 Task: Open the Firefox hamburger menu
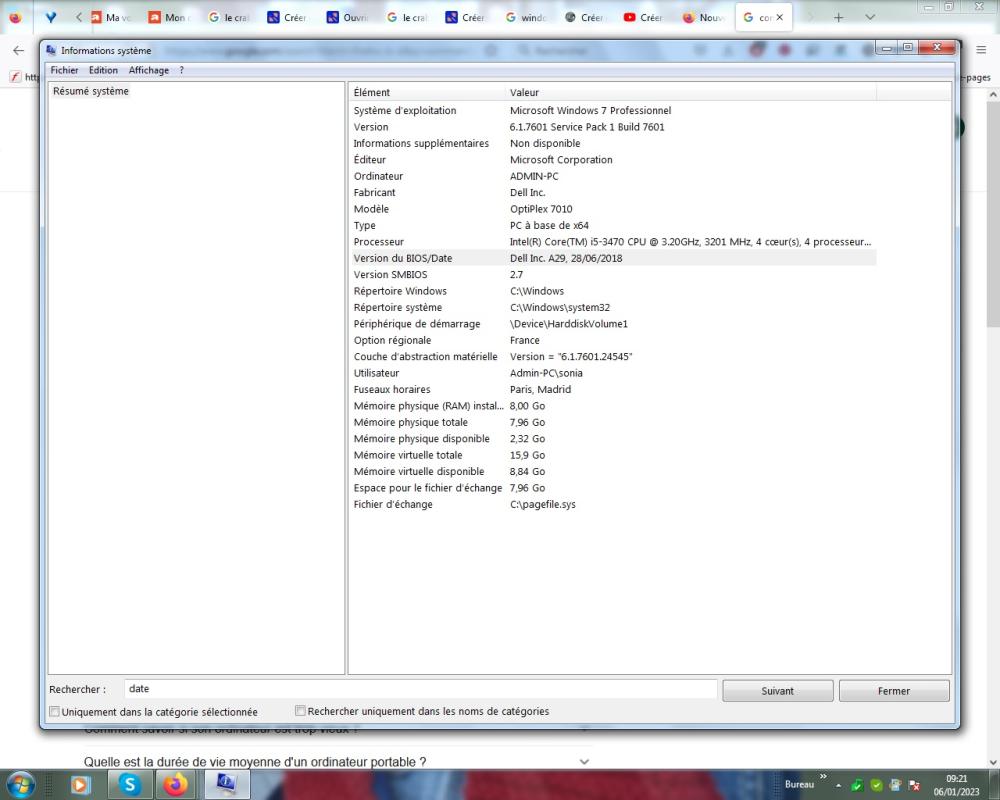click(x=981, y=50)
